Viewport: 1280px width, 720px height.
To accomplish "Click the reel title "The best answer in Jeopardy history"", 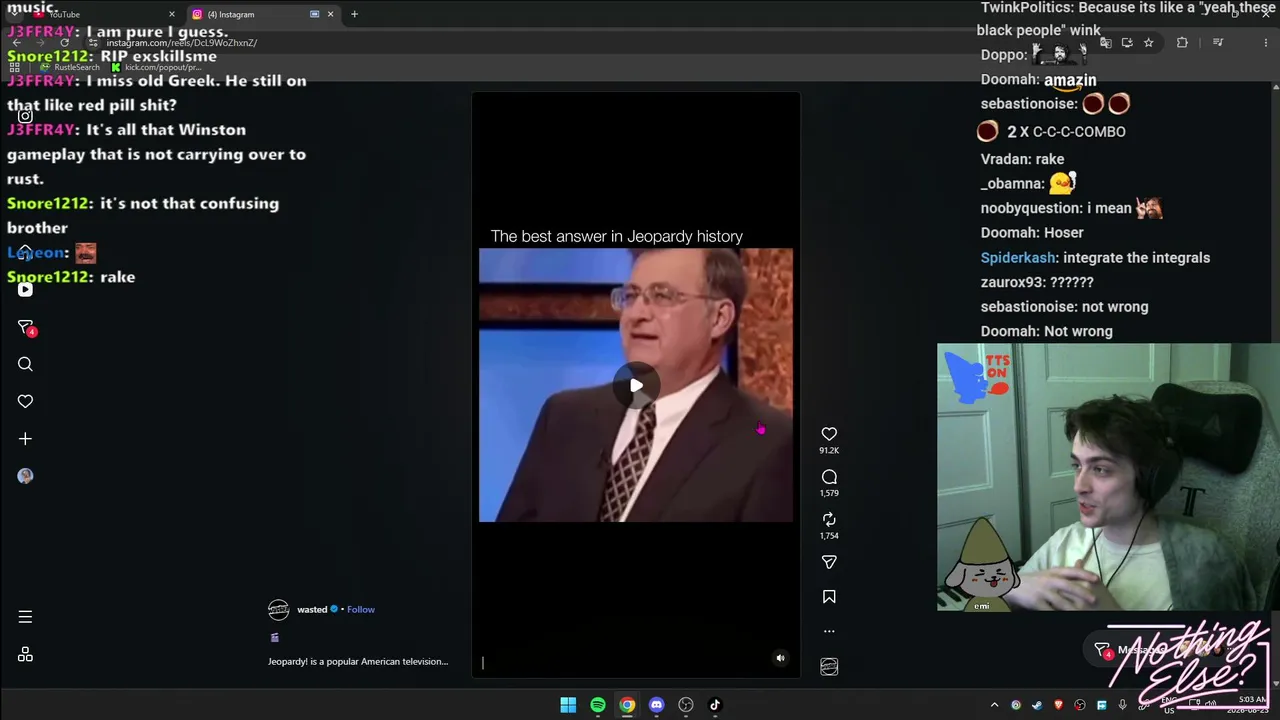I will (x=617, y=236).
